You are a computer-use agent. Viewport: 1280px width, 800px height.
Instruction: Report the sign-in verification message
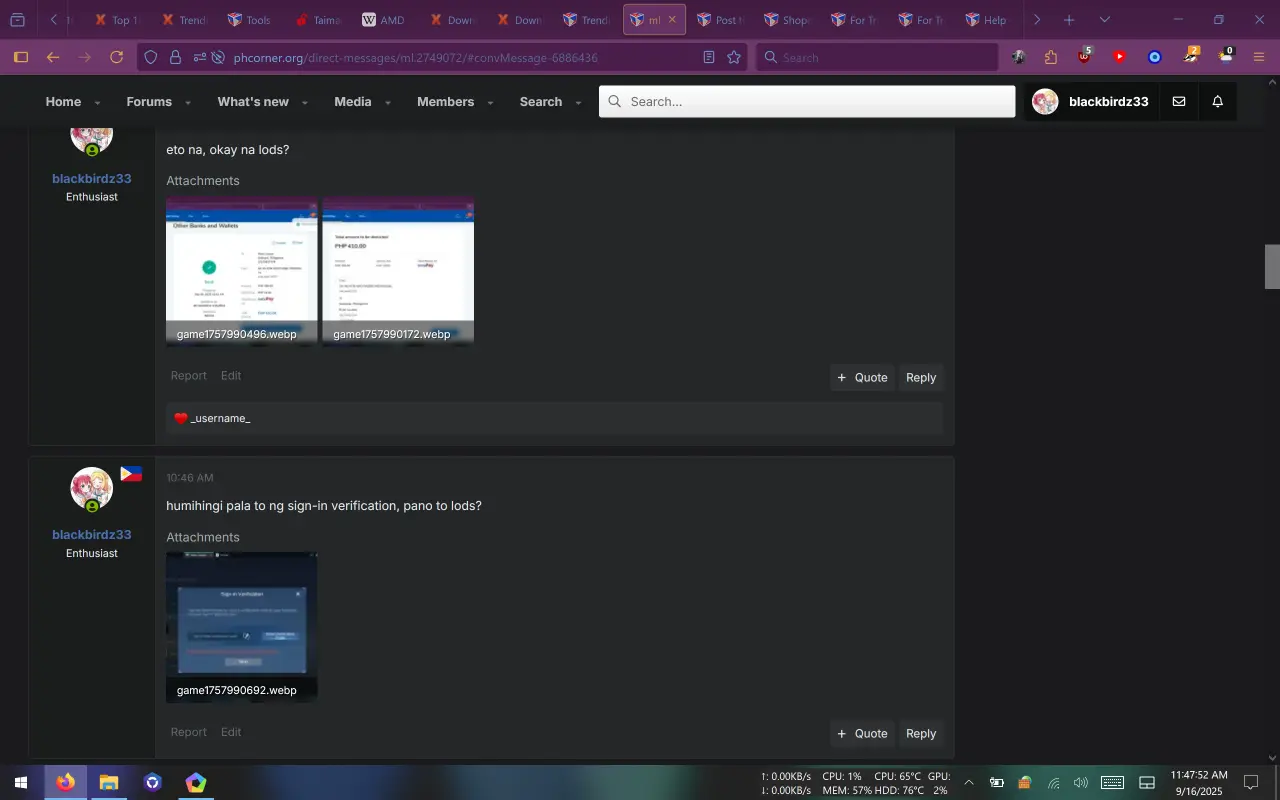(188, 732)
